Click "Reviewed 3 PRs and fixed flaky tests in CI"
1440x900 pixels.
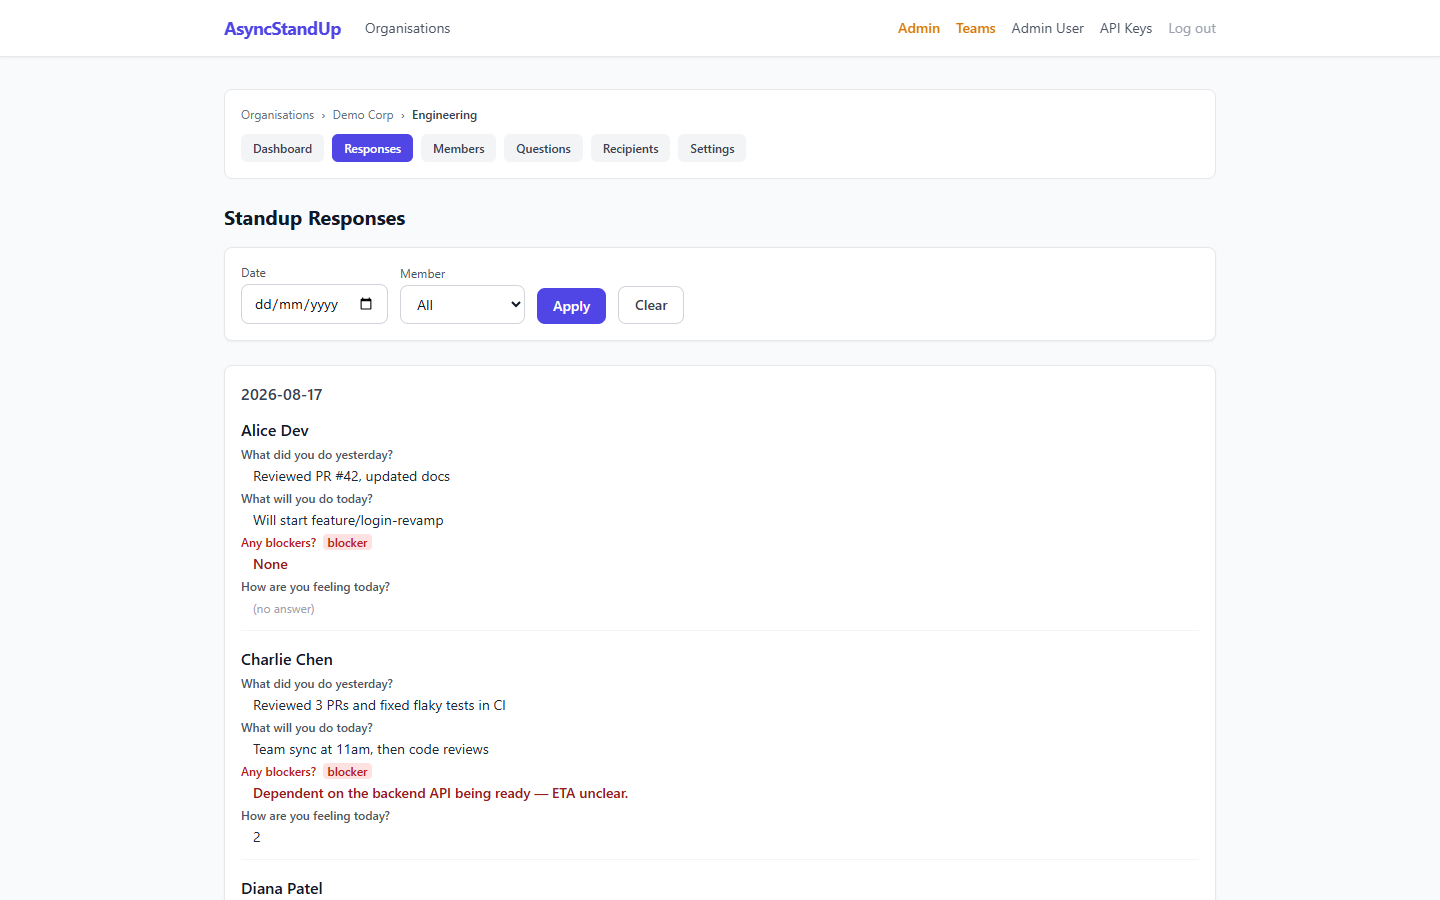click(x=379, y=706)
